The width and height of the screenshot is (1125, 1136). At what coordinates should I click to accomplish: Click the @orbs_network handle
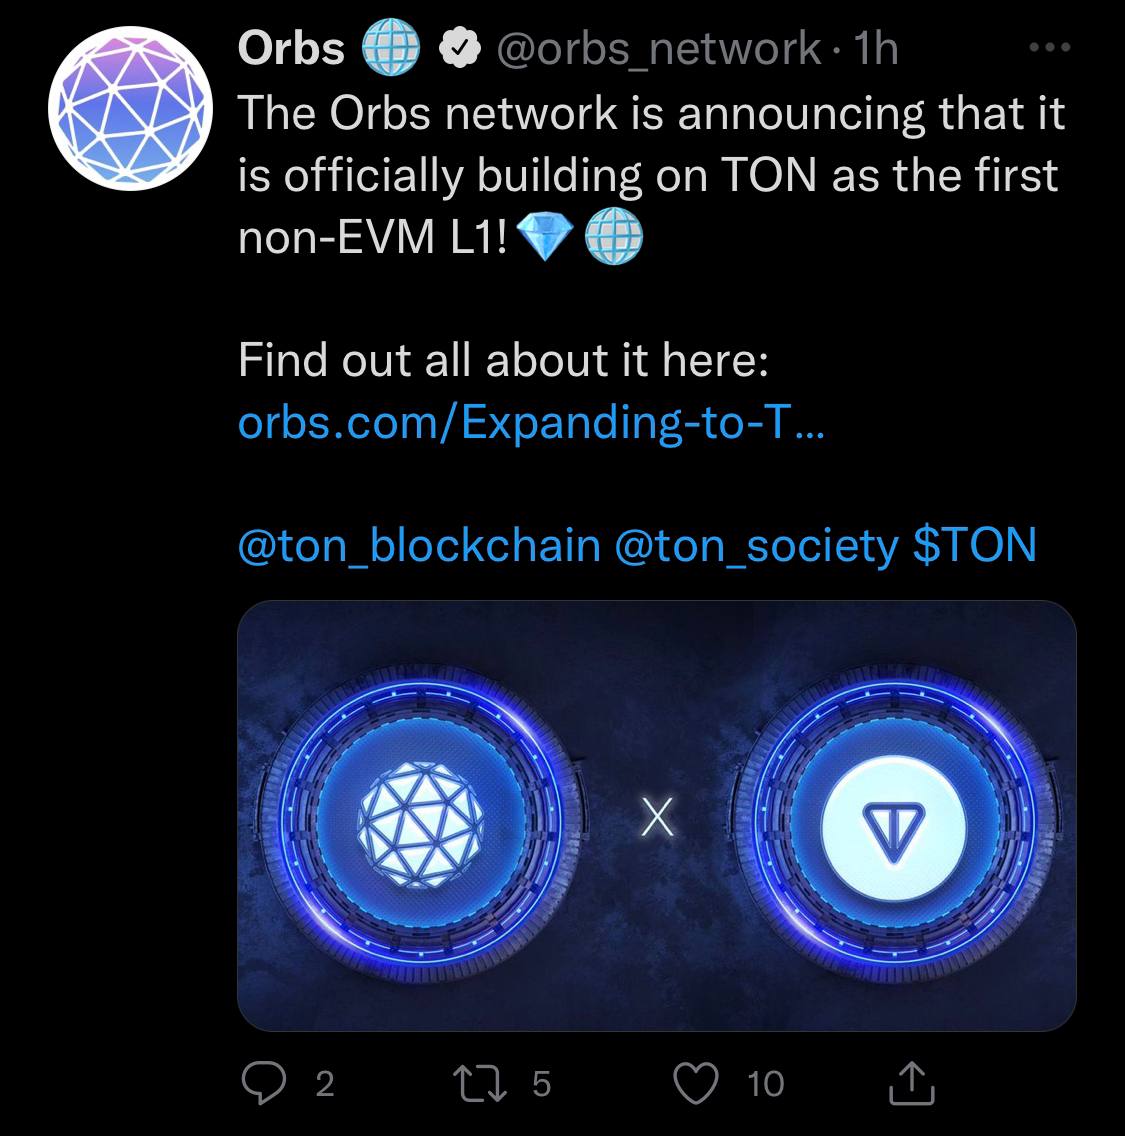(658, 49)
